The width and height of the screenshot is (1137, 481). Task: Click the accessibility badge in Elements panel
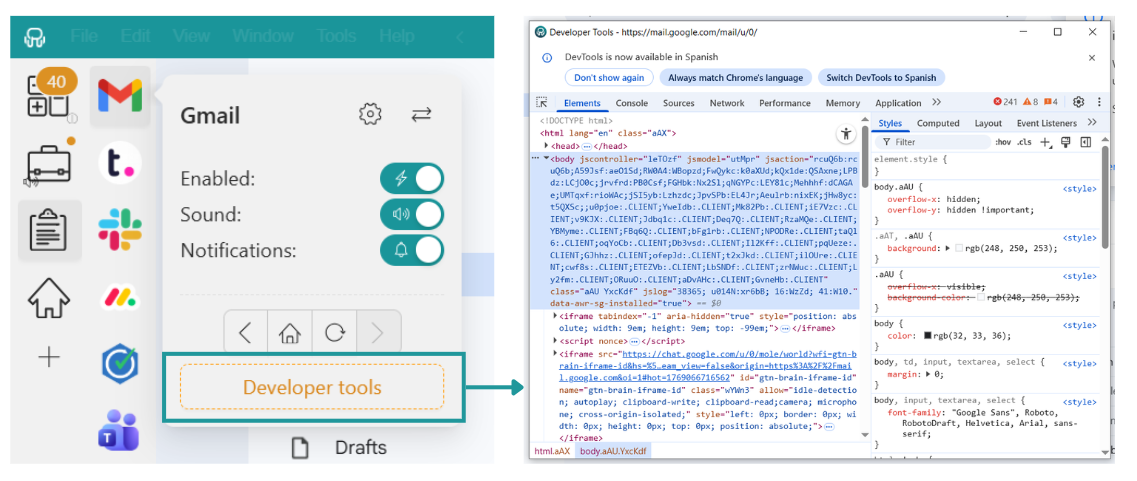coord(845,133)
